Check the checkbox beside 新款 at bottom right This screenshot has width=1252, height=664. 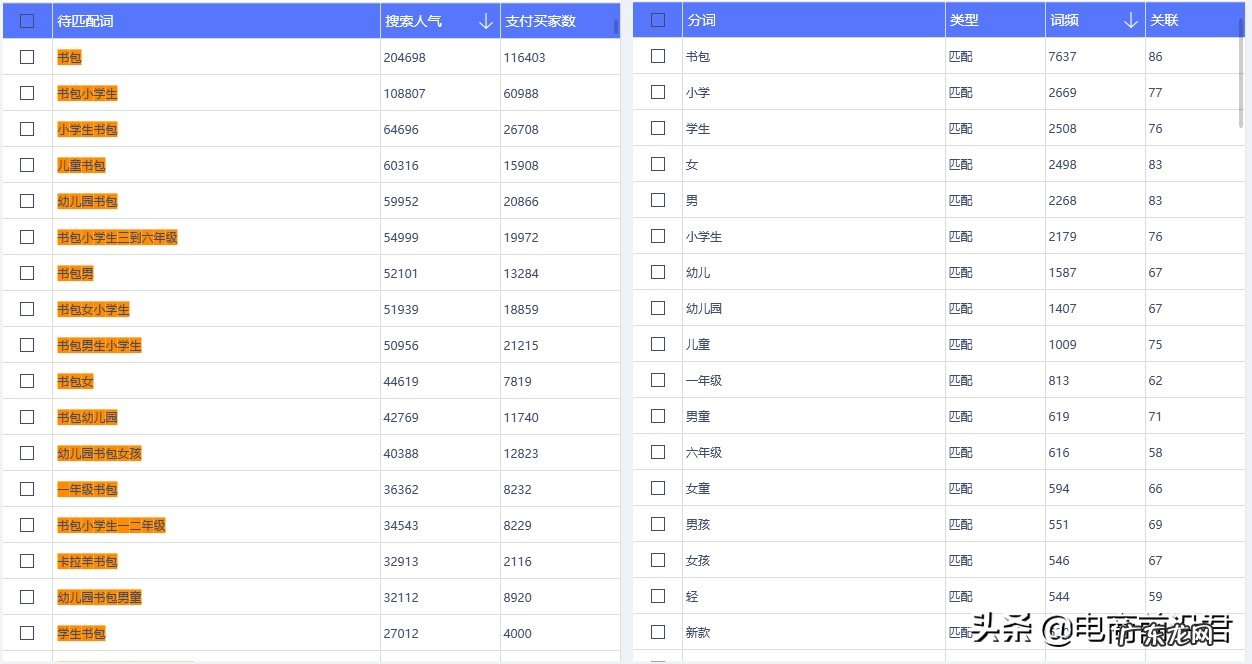657,632
